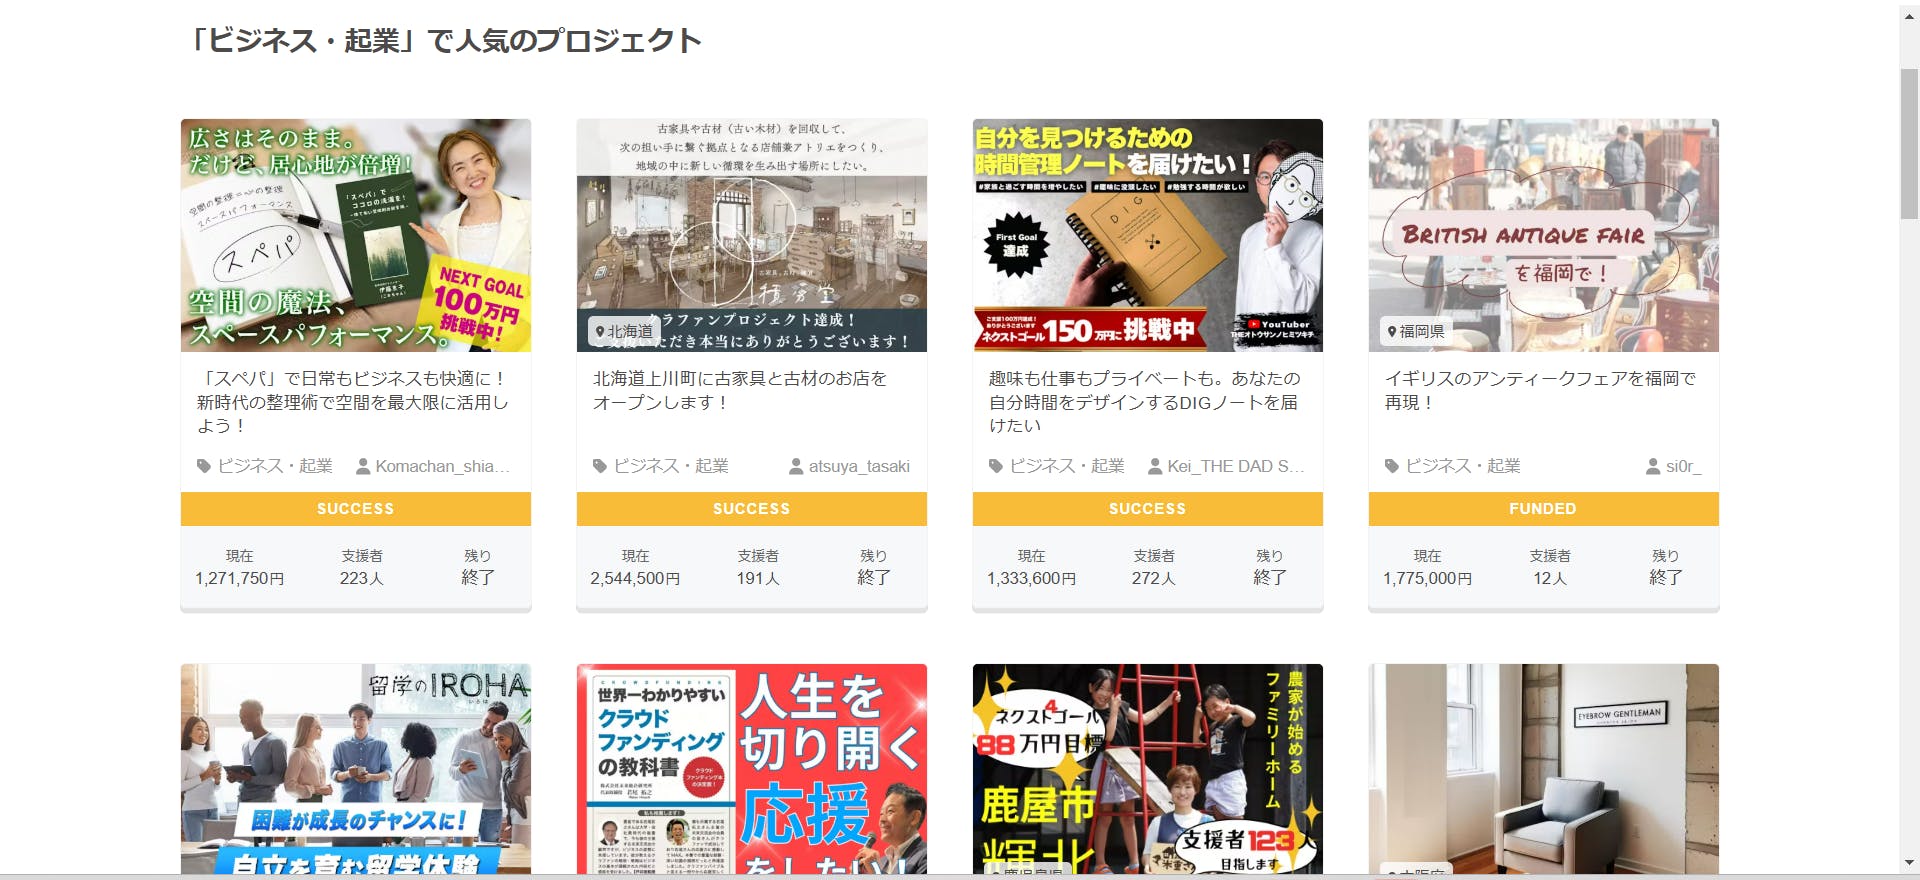
Task: Click the tag icon on the 北海道上川町 card
Action: pyautogui.click(x=600, y=466)
